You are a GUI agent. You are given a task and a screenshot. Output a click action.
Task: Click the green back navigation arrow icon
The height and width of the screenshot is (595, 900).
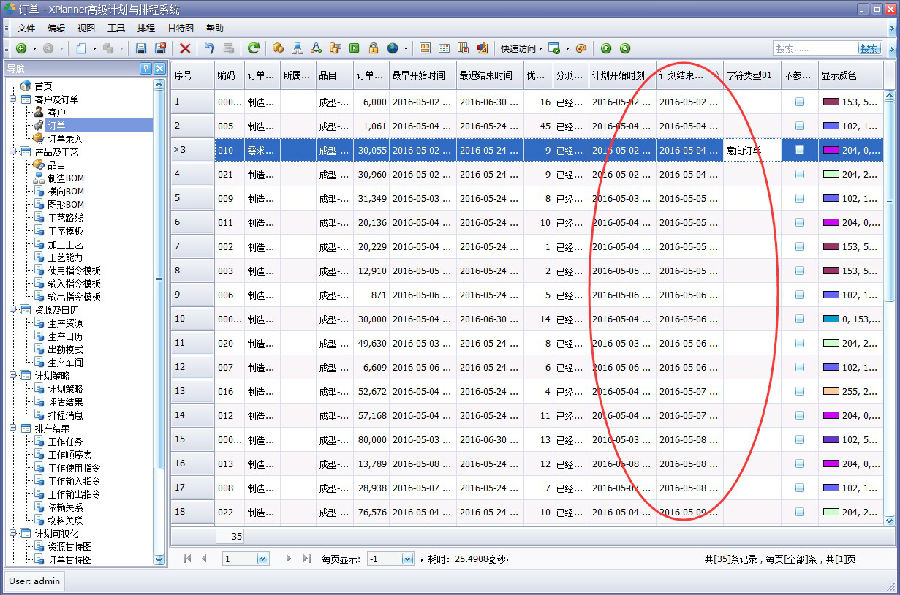coord(21,49)
